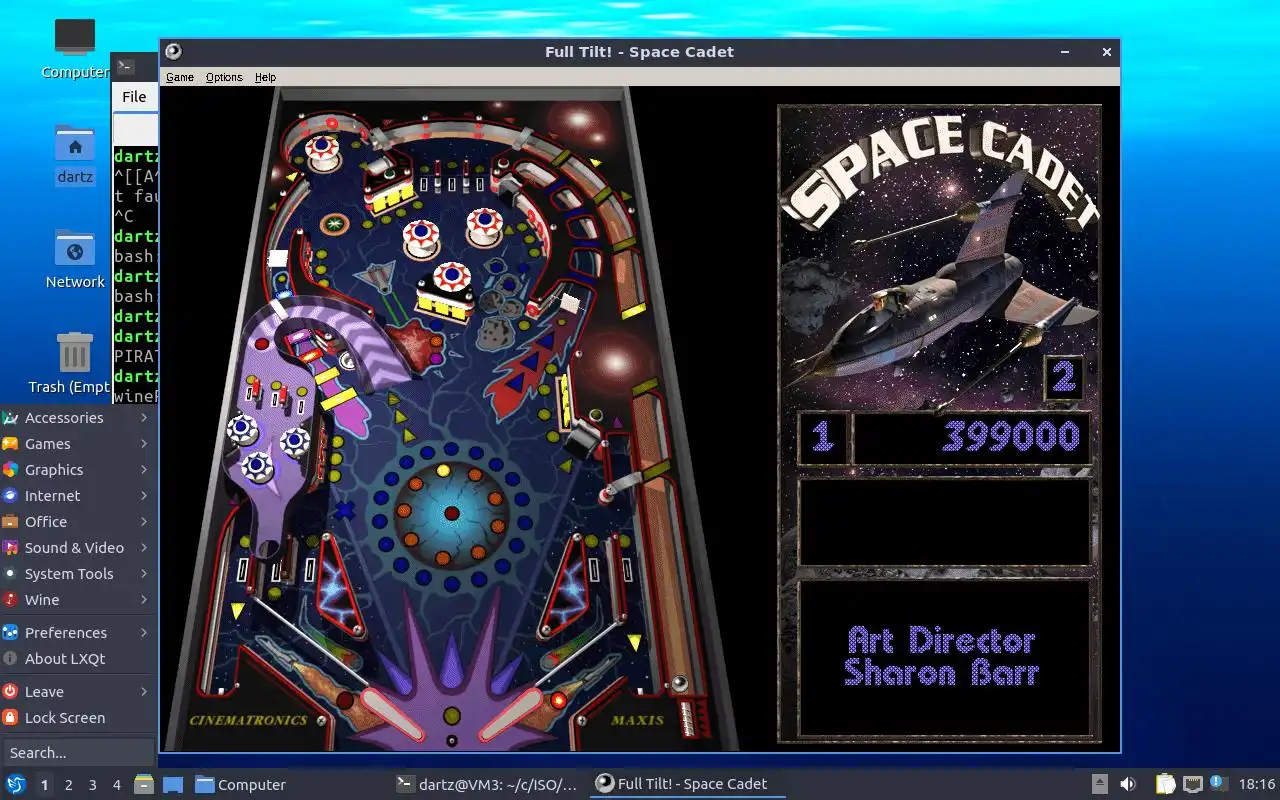The width and height of the screenshot is (1280, 800).
Task: Switch to virtual desktop 1
Action: (44, 785)
